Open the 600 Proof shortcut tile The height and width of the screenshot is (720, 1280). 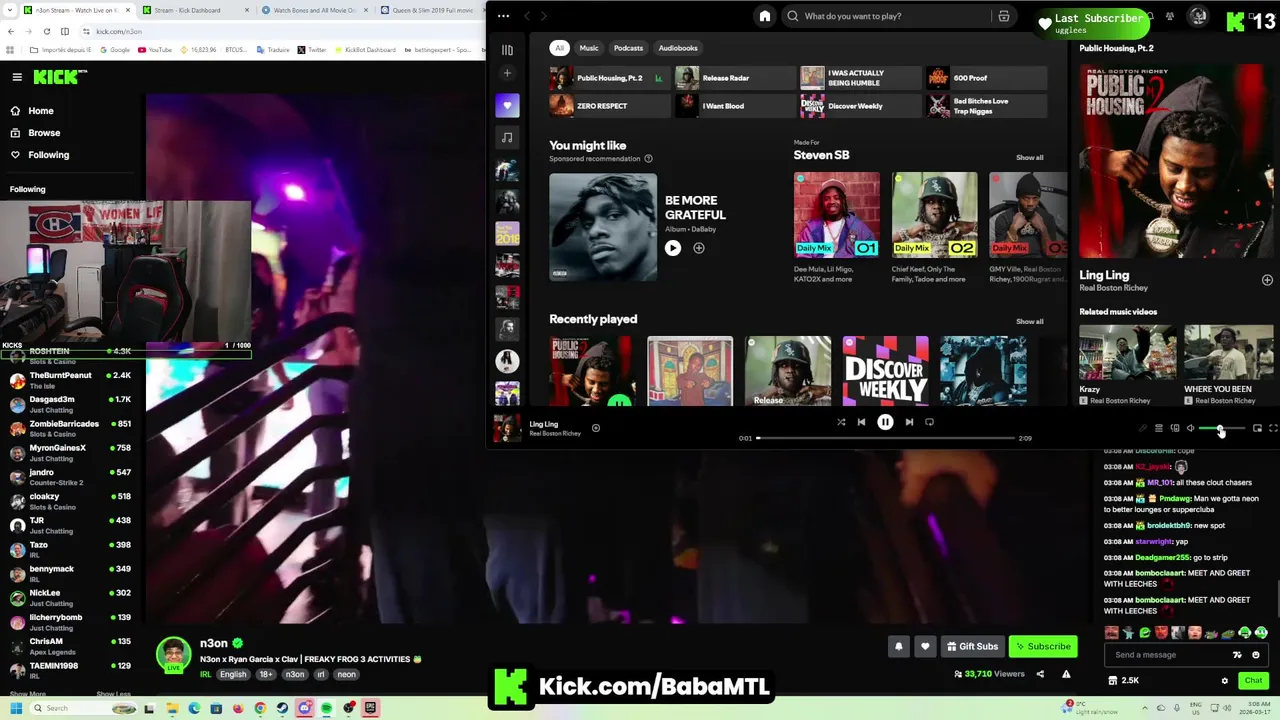984,78
